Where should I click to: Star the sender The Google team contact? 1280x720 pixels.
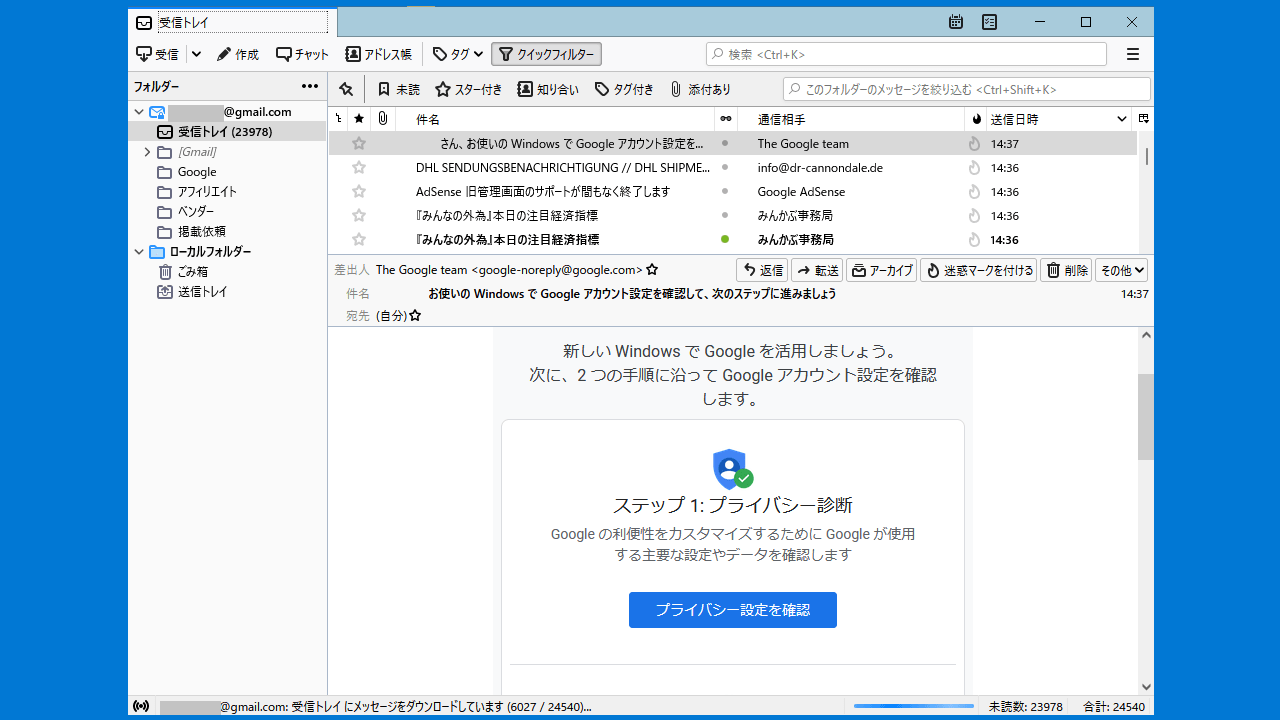pyautogui.click(x=652, y=270)
